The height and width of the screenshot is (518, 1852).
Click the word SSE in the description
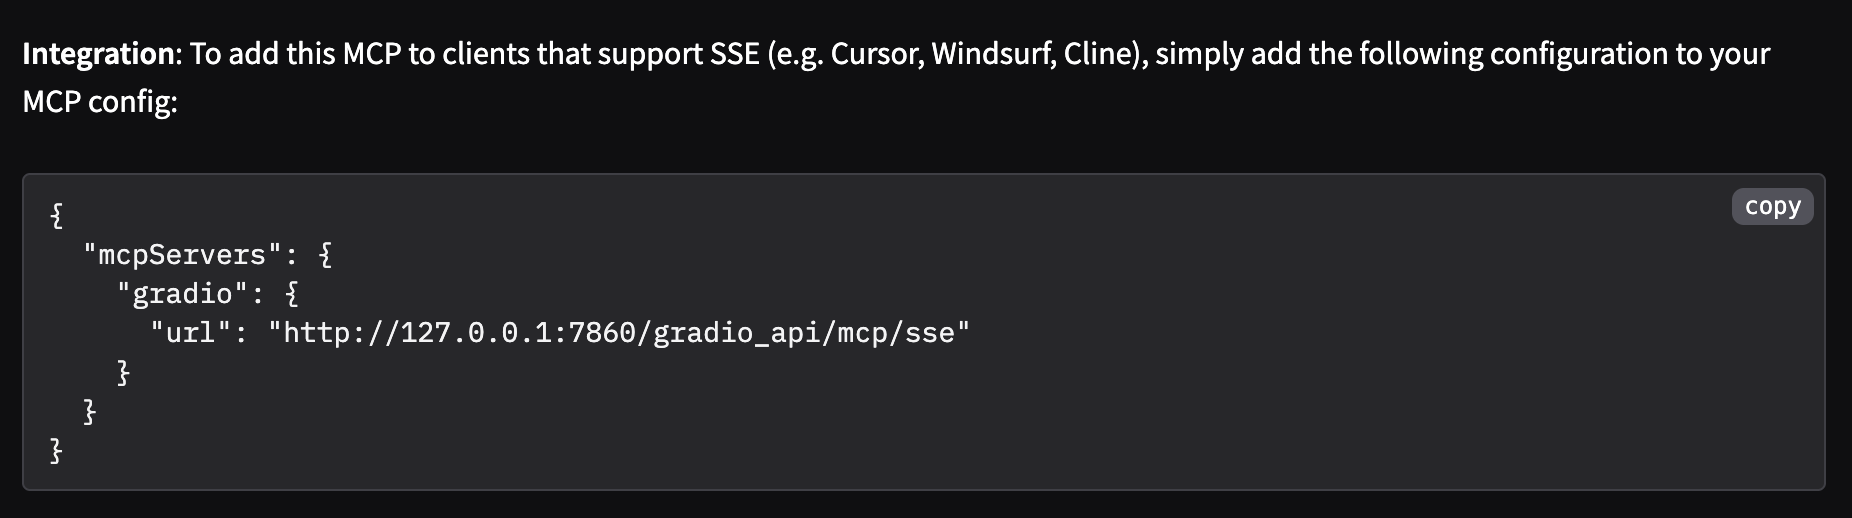[734, 54]
